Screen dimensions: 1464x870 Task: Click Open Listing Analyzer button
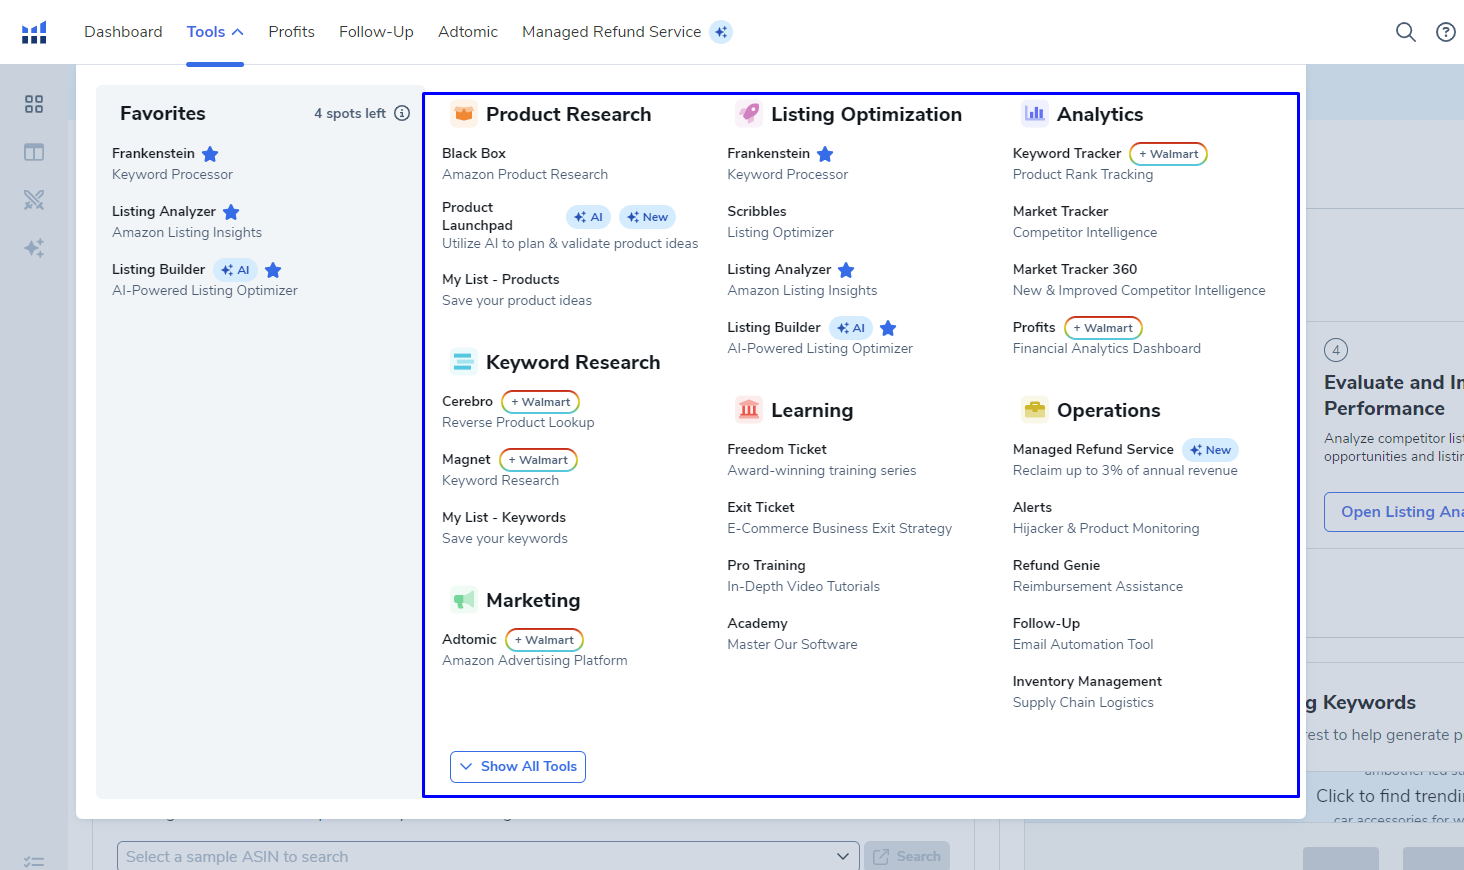[1394, 512]
